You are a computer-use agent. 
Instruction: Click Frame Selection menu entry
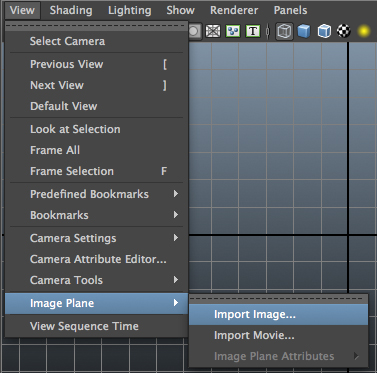coord(97,171)
